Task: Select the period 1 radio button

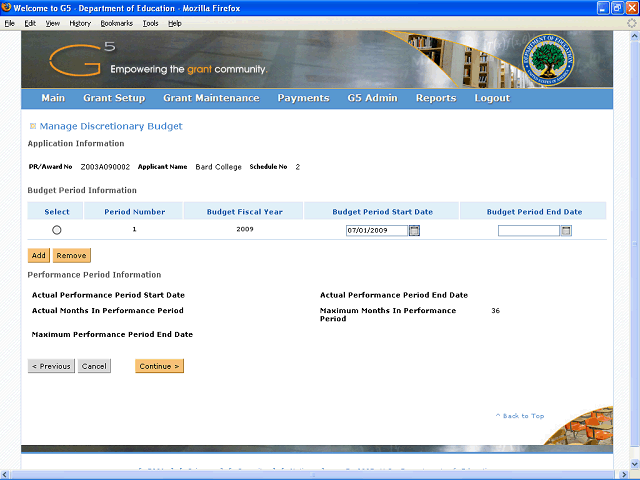Action: (57, 230)
